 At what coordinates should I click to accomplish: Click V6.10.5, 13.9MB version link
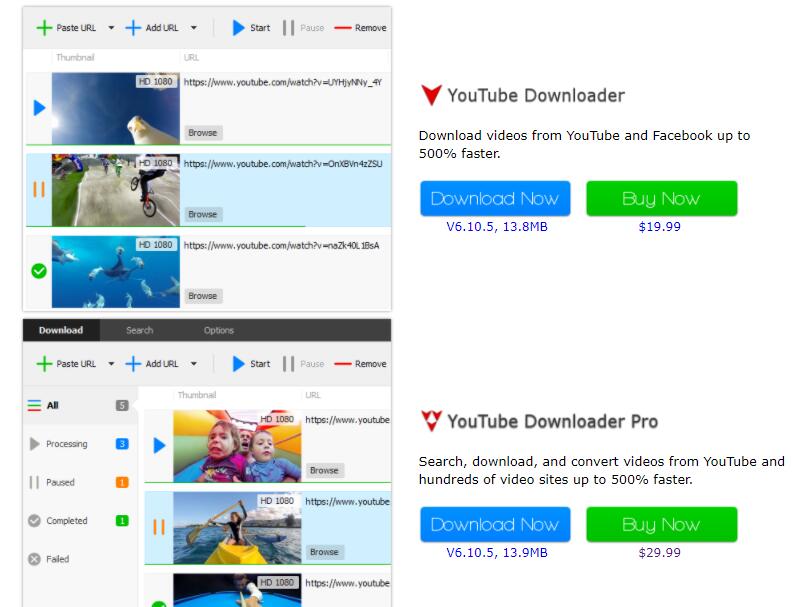coord(497,552)
